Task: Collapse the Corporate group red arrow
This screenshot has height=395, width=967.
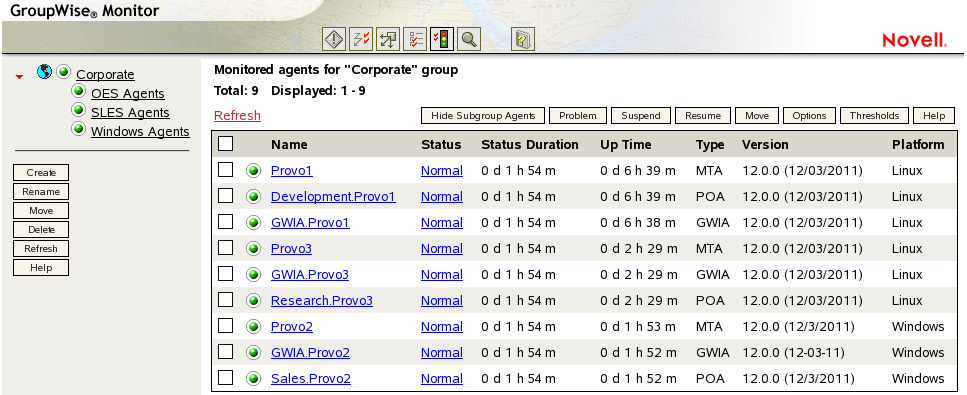Action: pos(20,77)
